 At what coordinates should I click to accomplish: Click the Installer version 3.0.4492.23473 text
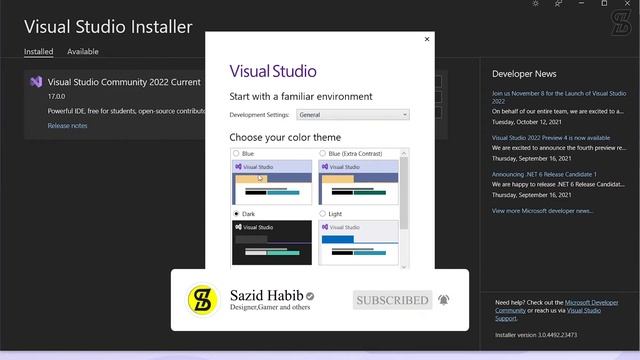pos(536,335)
